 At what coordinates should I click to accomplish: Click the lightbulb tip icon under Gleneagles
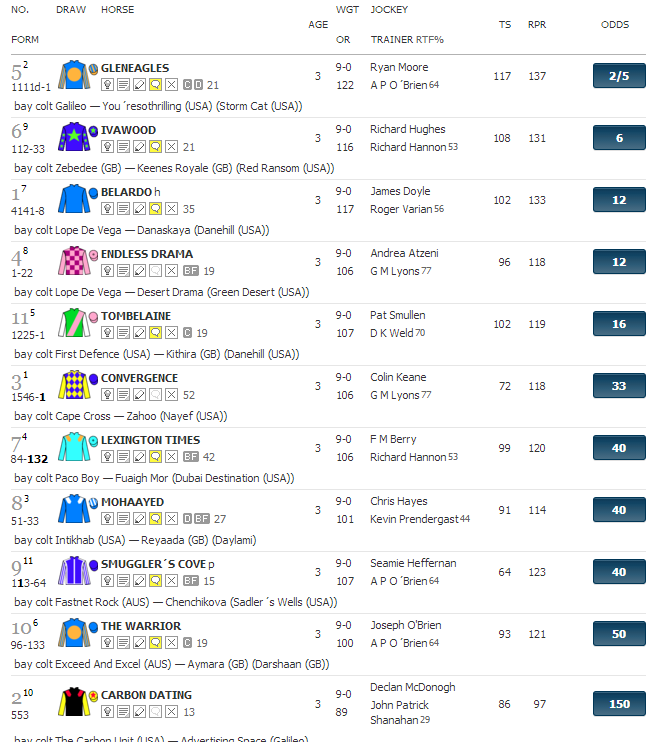[107, 85]
